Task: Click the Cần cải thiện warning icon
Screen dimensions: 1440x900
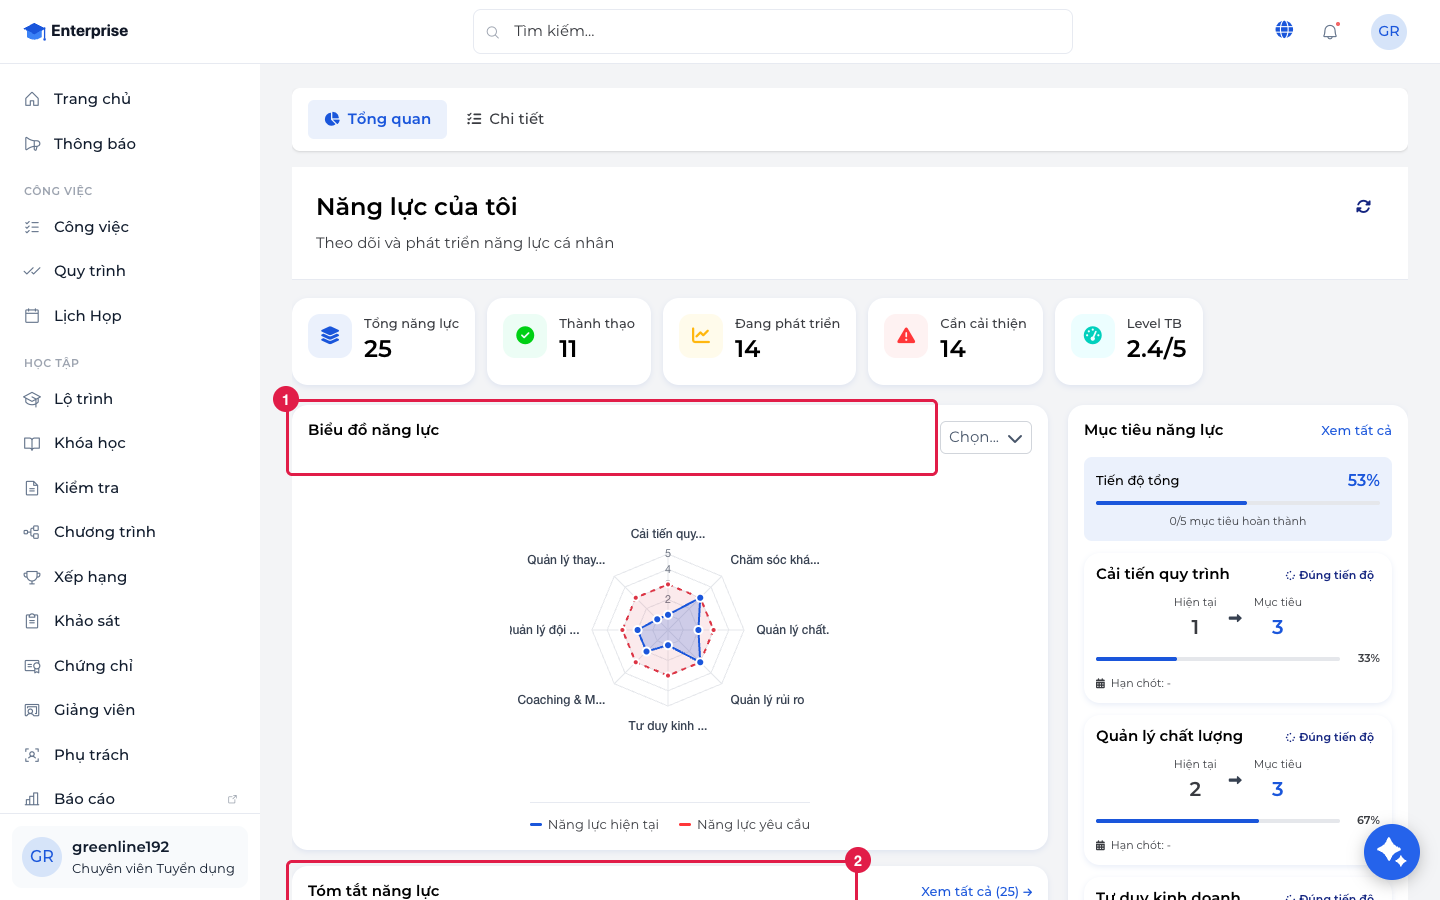Action: (x=906, y=336)
